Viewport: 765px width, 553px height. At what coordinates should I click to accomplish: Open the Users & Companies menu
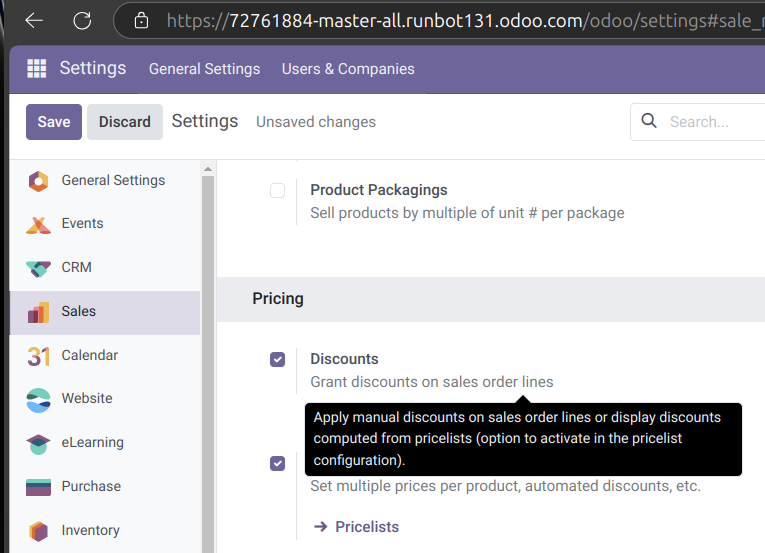tap(348, 69)
